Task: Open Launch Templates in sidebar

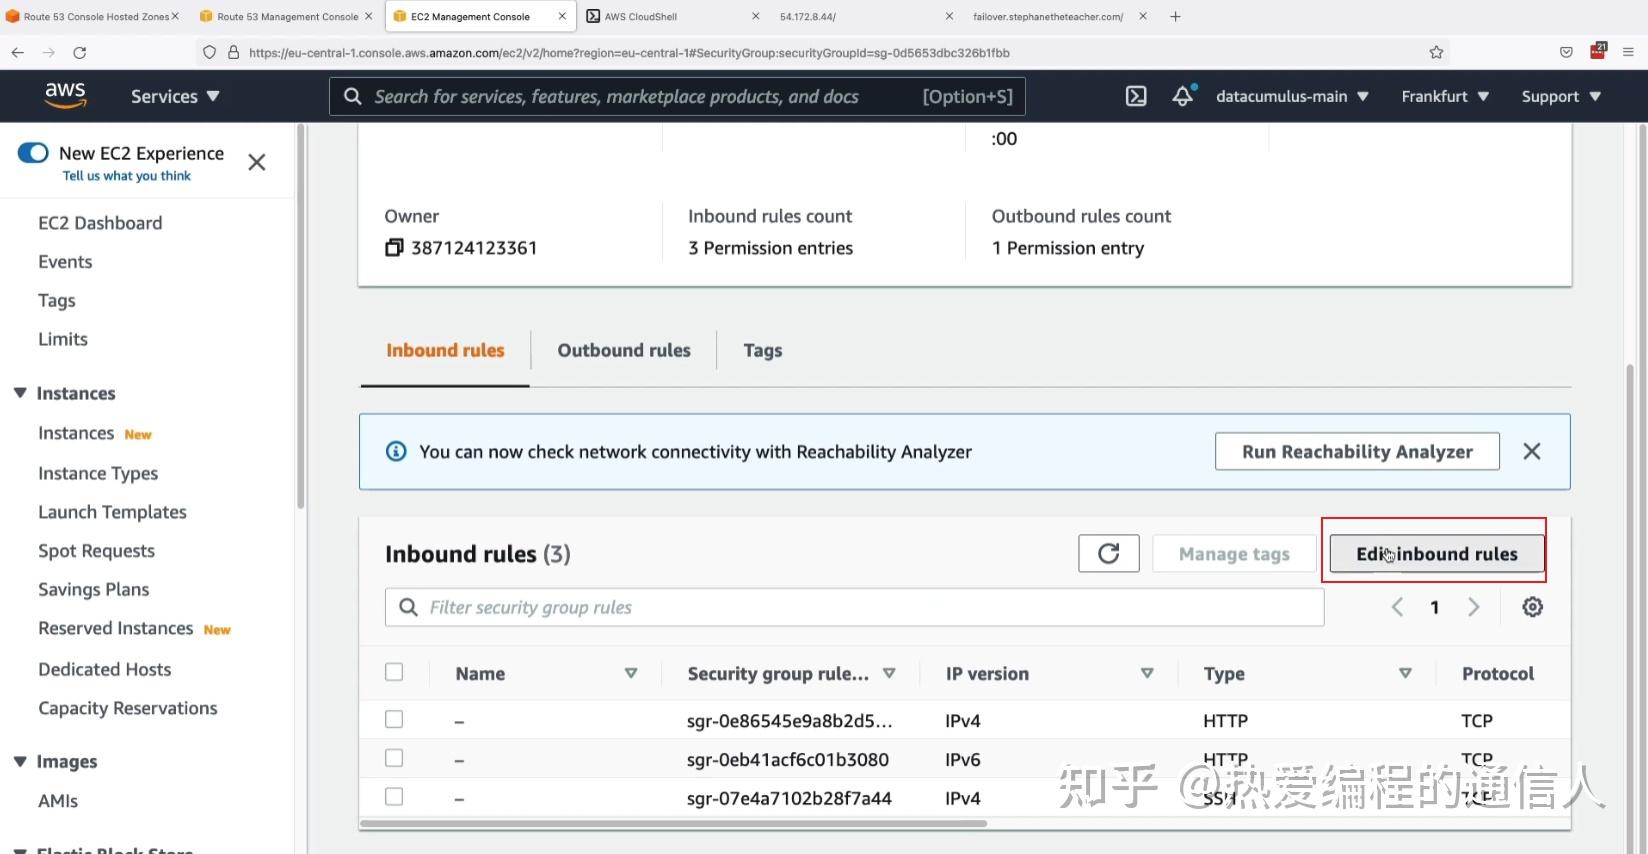Action: [112, 512]
